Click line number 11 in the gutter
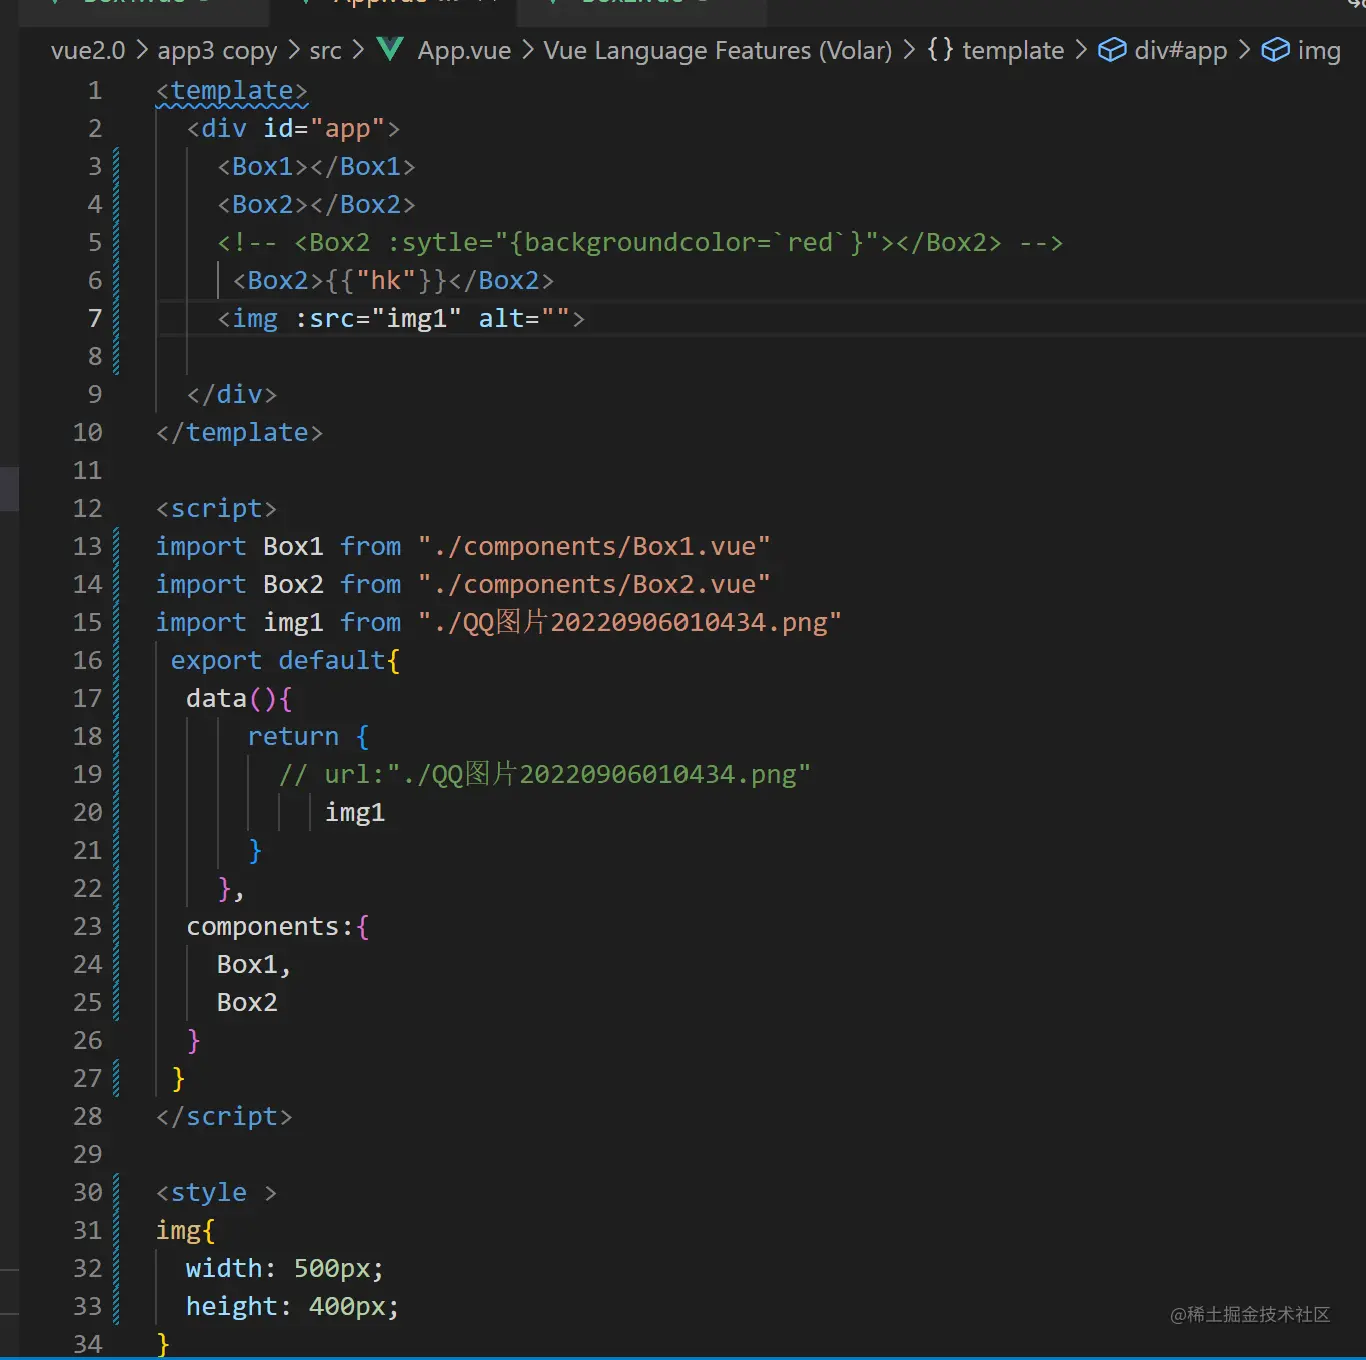Viewport: 1366px width, 1360px height. [x=88, y=471]
